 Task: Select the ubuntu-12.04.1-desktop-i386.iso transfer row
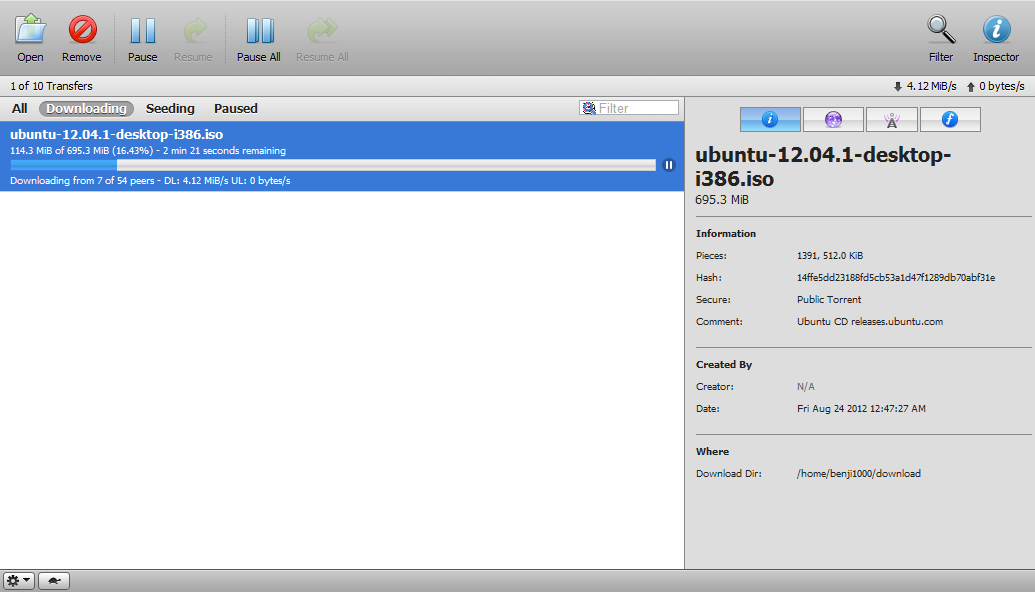tap(342, 156)
